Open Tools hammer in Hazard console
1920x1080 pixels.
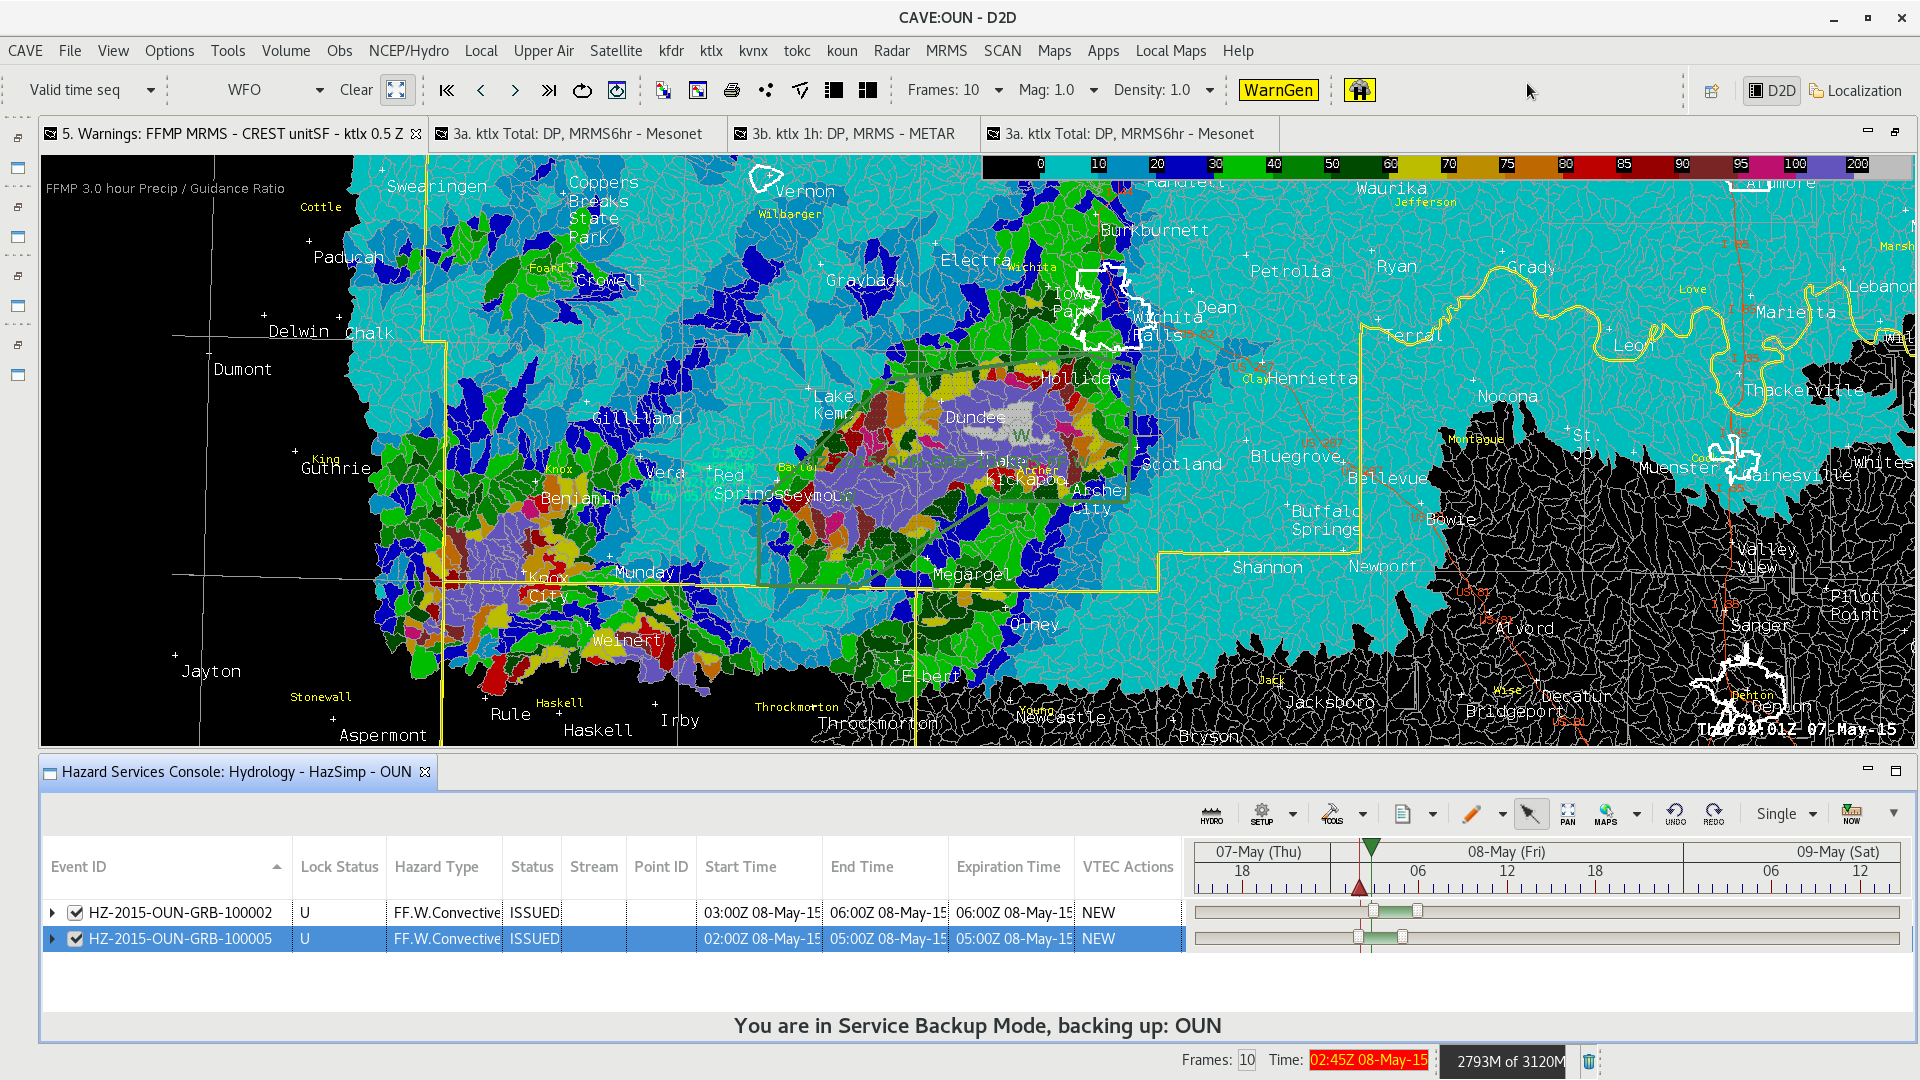[x=1332, y=814]
